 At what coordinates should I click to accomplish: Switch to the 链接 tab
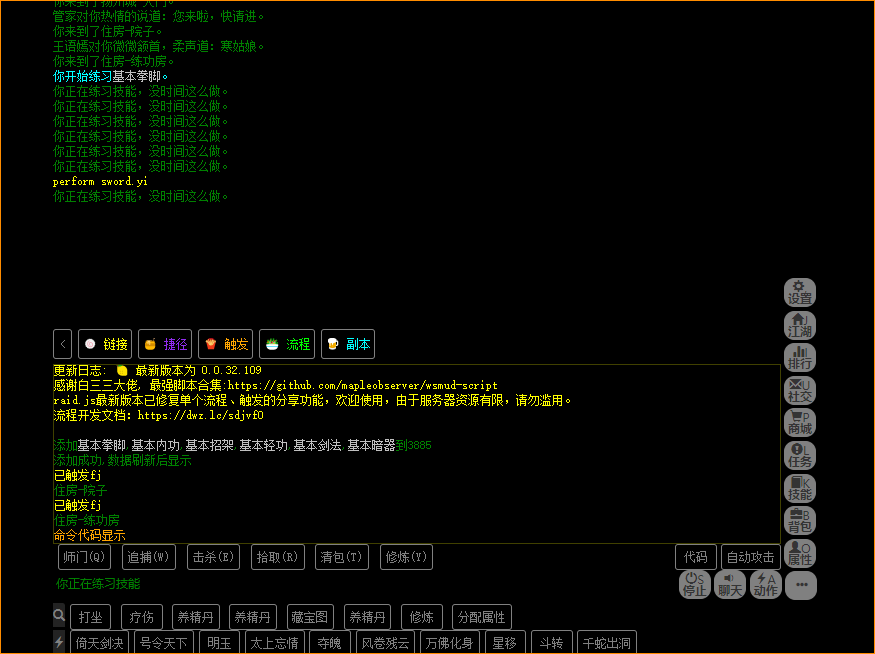coord(105,344)
